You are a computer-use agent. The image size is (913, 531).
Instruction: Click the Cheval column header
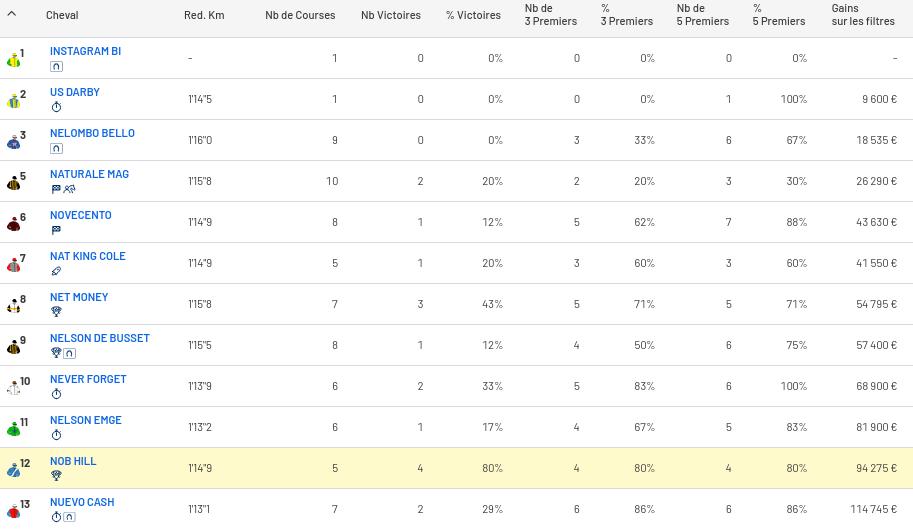pyautogui.click(x=62, y=15)
